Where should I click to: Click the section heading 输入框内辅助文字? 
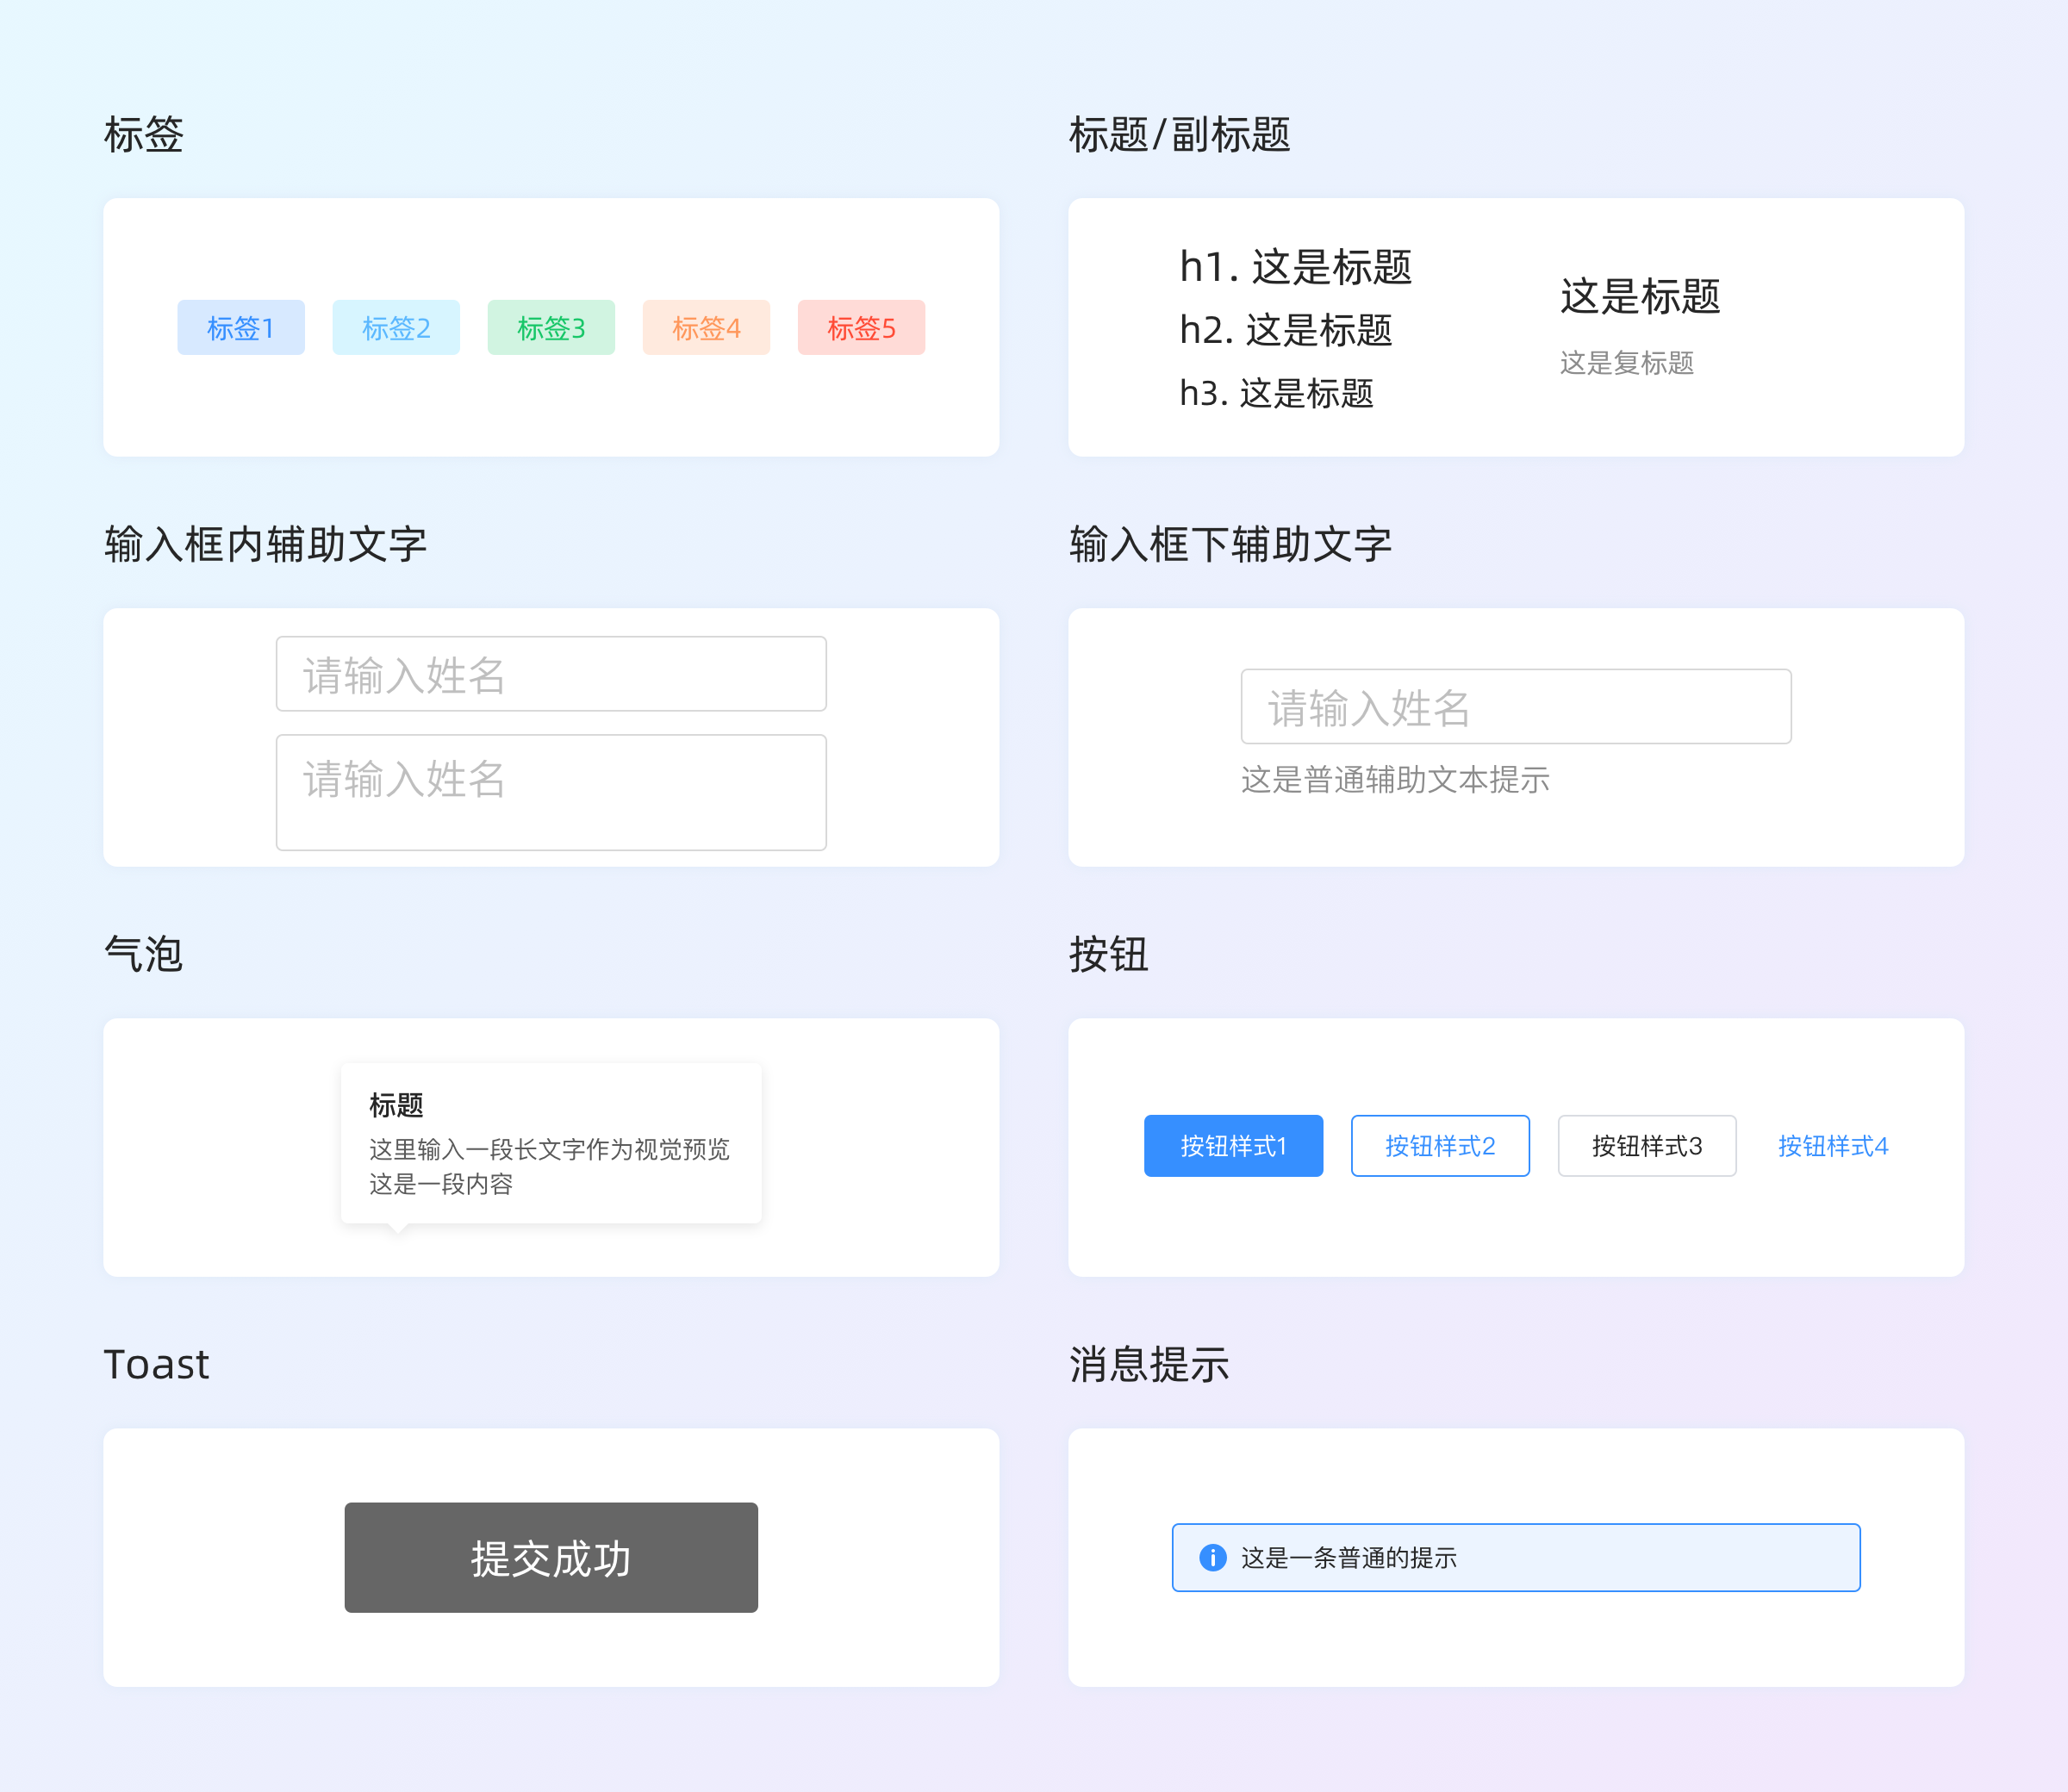(265, 544)
